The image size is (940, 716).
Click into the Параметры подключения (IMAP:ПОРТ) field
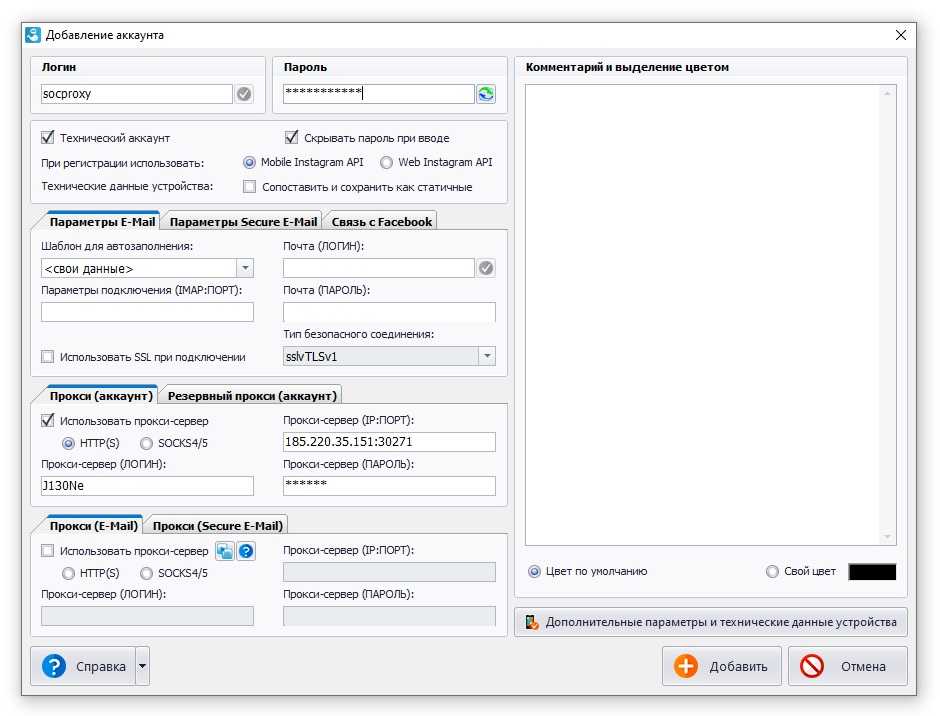click(147, 312)
